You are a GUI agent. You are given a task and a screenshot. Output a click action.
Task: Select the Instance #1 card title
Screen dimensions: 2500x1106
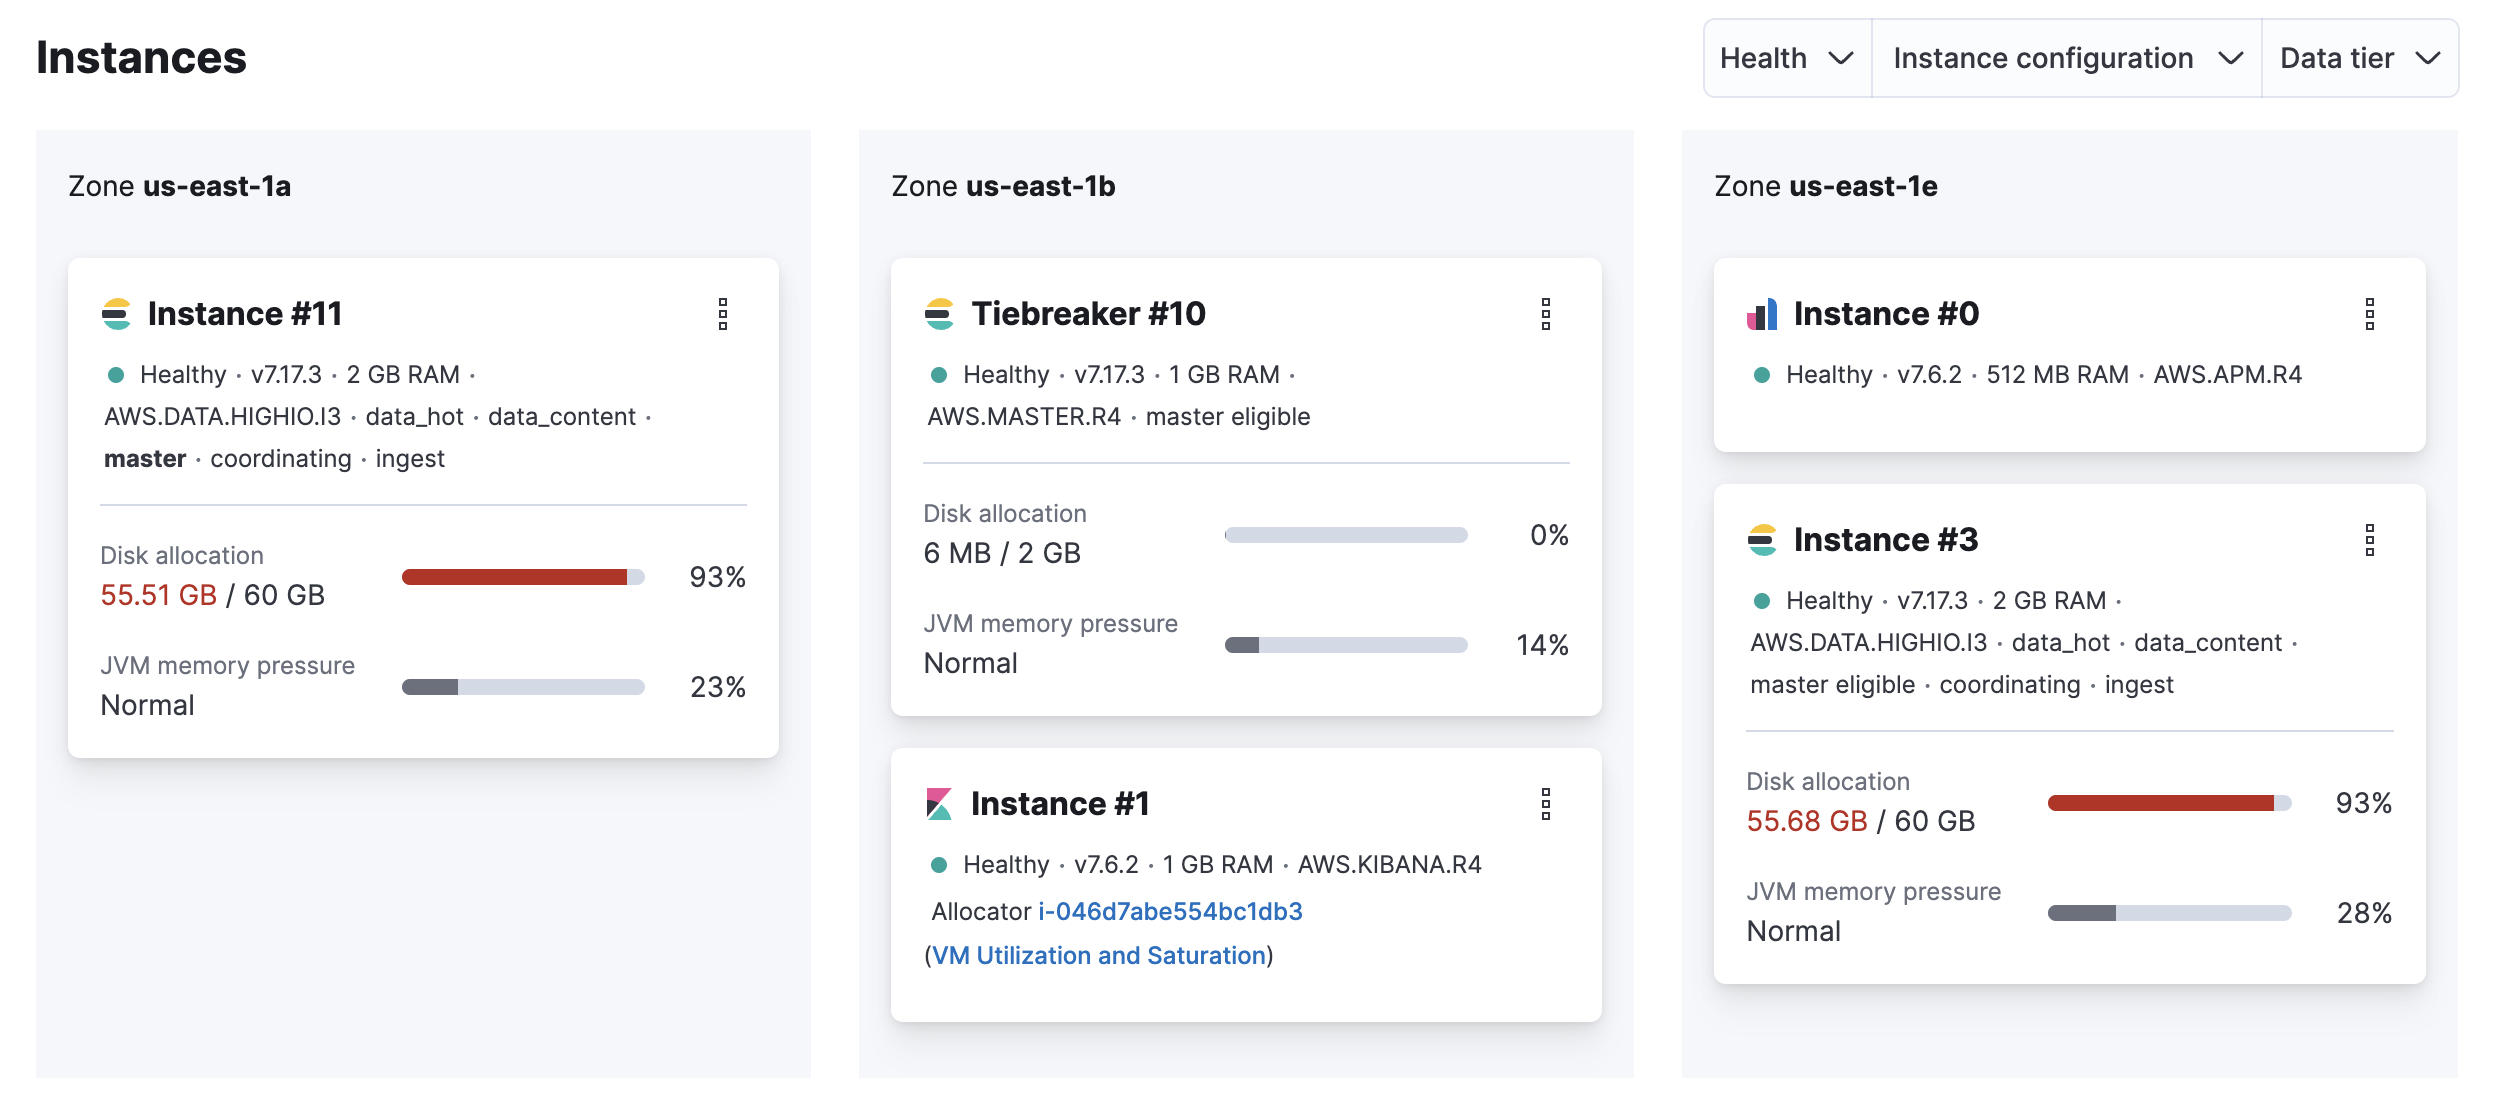pos(1062,803)
